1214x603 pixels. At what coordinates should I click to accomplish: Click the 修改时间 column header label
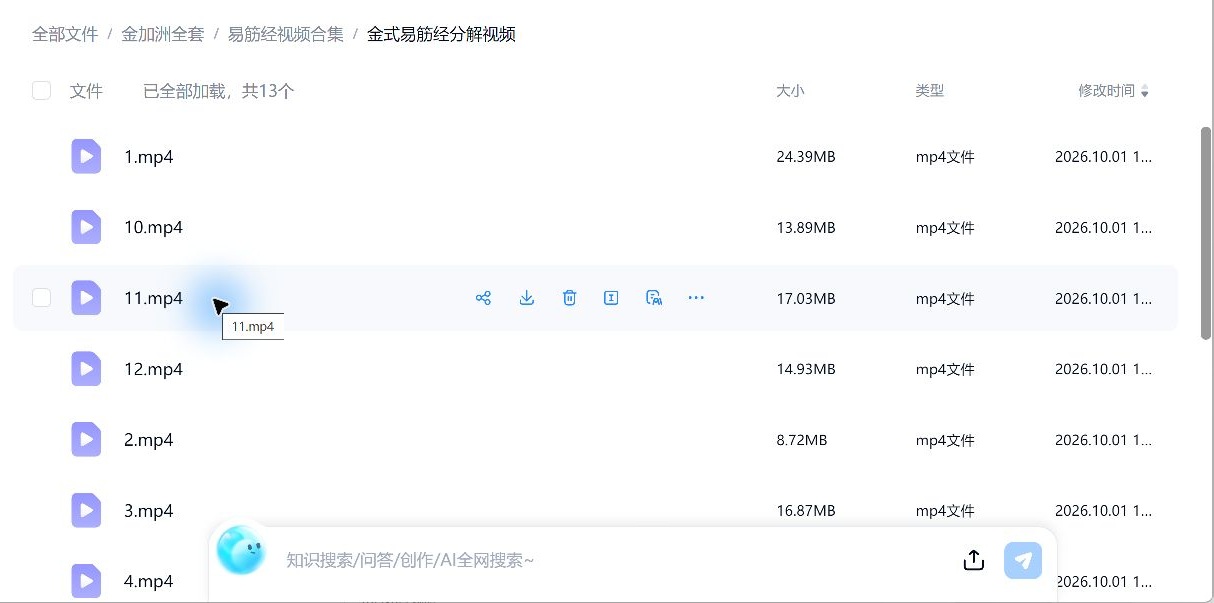pos(1106,91)
